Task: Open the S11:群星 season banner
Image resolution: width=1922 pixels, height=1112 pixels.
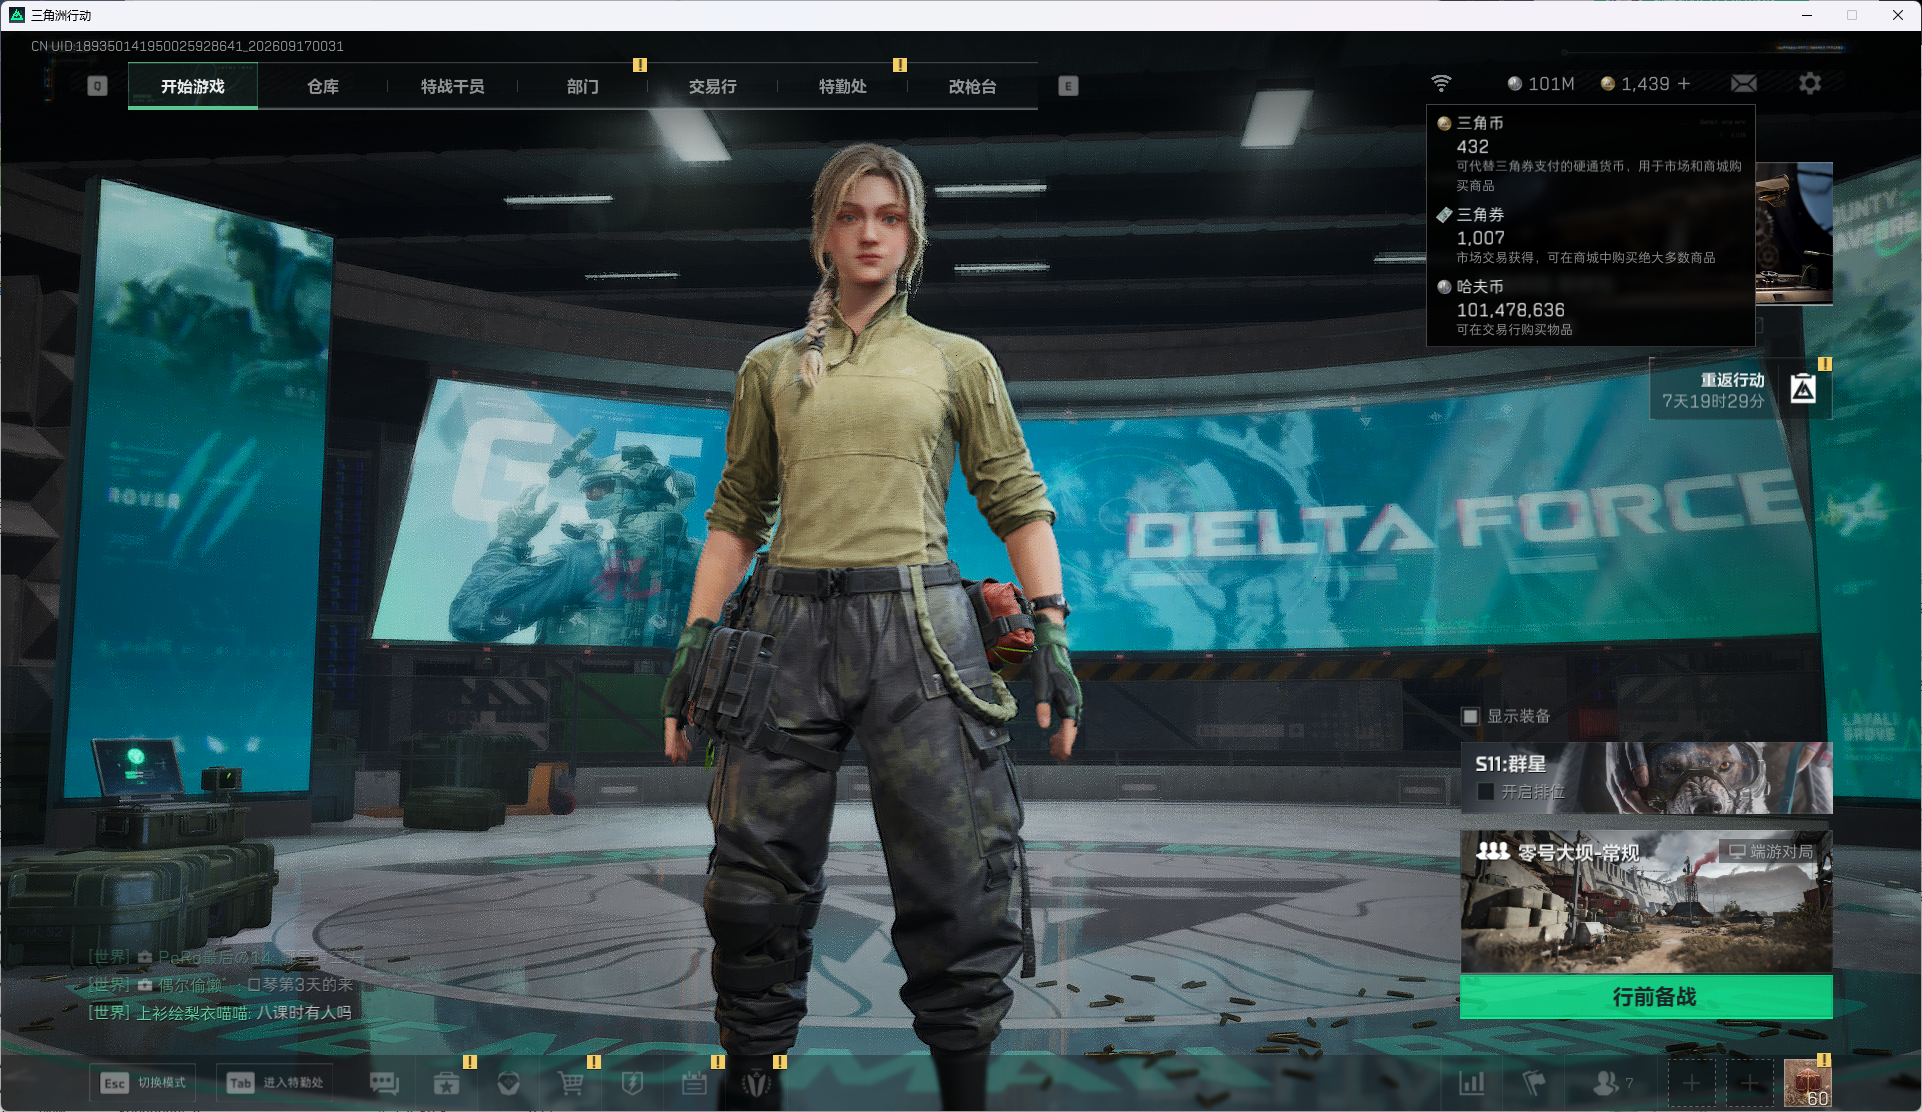Action: (1646, 778)
